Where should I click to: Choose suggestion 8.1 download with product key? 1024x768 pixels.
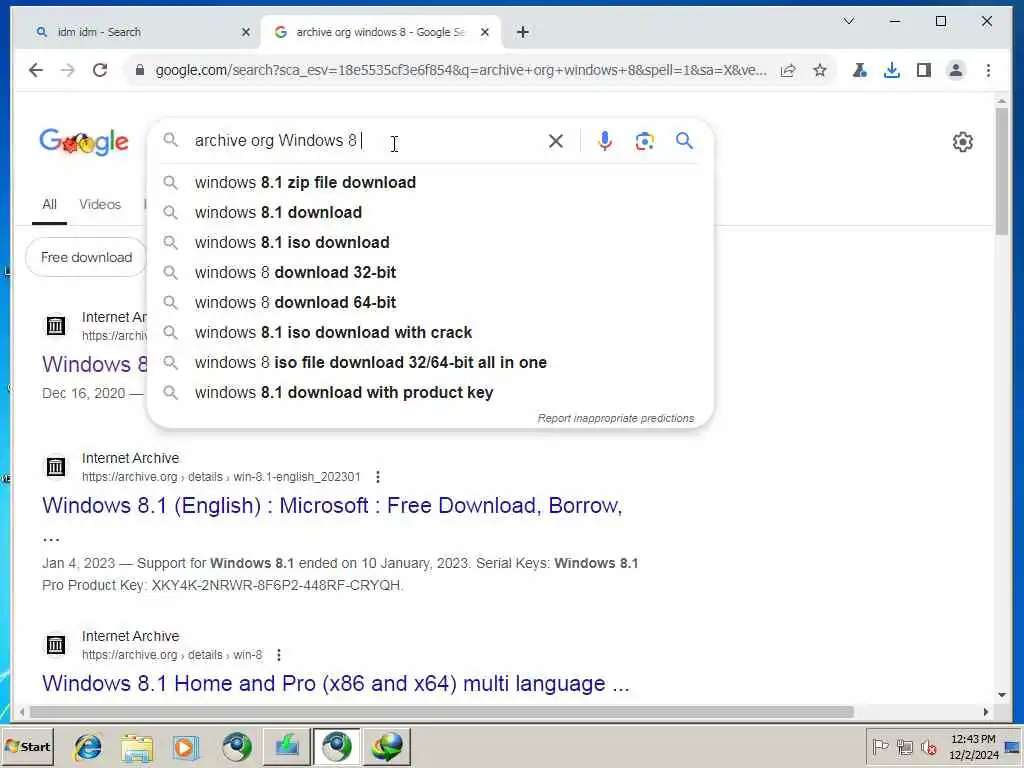(431, 392)
